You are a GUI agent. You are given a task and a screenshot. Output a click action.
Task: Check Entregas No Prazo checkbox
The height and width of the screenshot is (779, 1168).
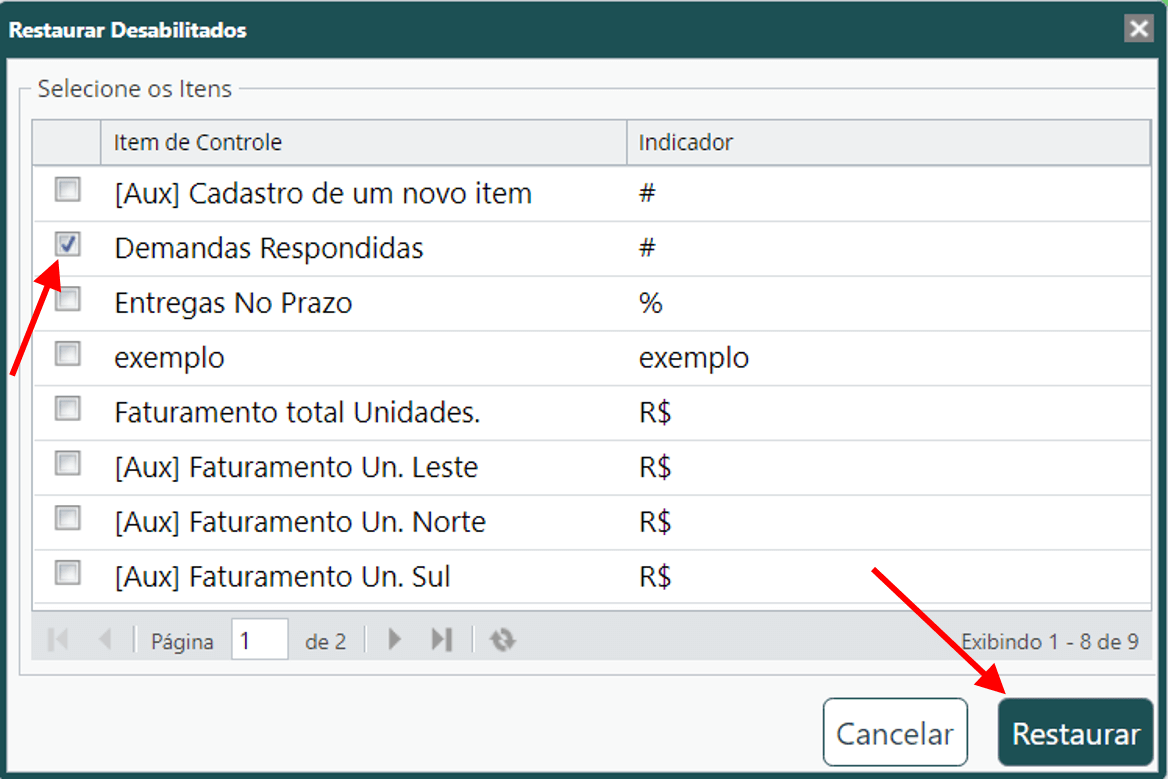(68, 299)
